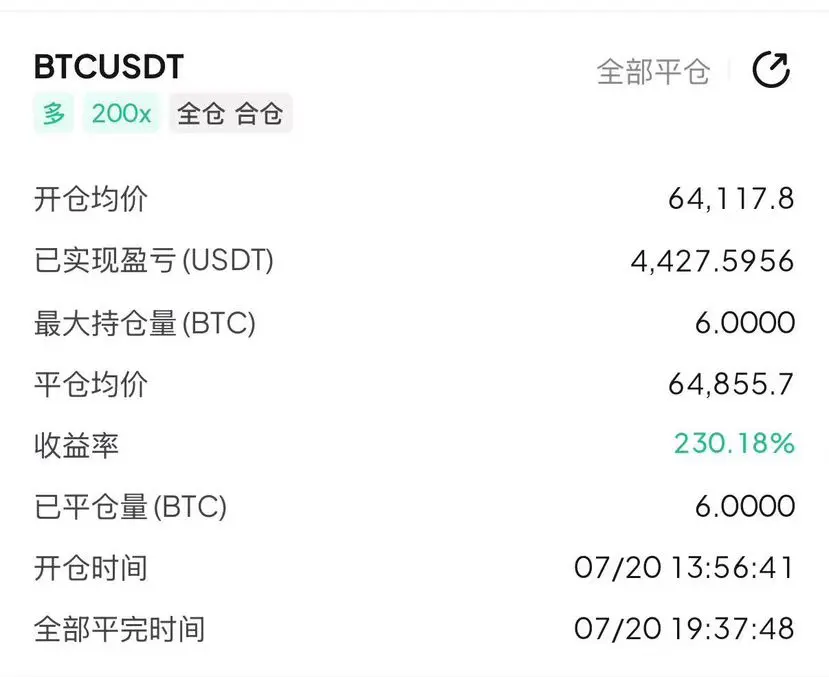This screenshot has width=829, height=677.
Task: Tap the 200x leverage badge
Action: (x=121, y=113)
